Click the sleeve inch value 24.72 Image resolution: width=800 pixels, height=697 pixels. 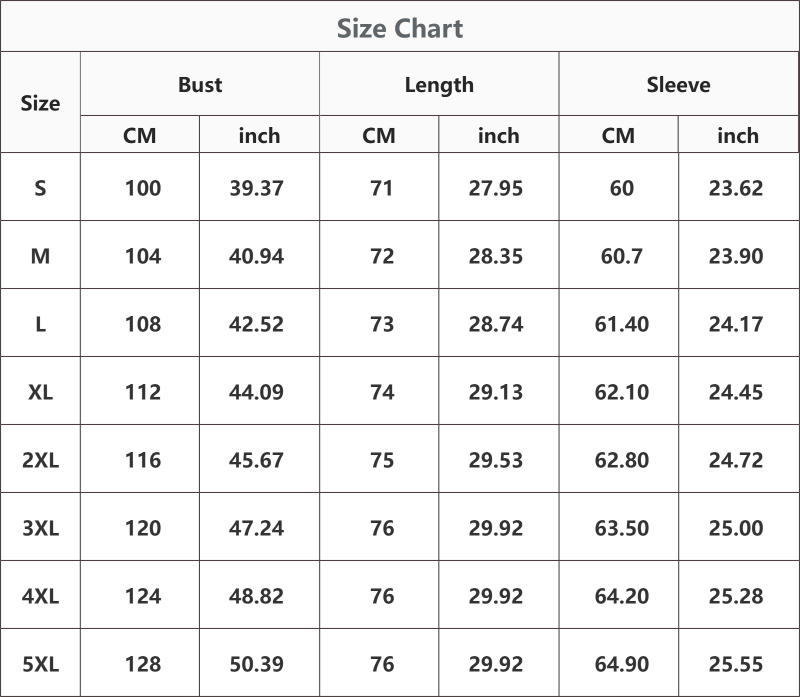pyautogui.click(x=736, y=460)
